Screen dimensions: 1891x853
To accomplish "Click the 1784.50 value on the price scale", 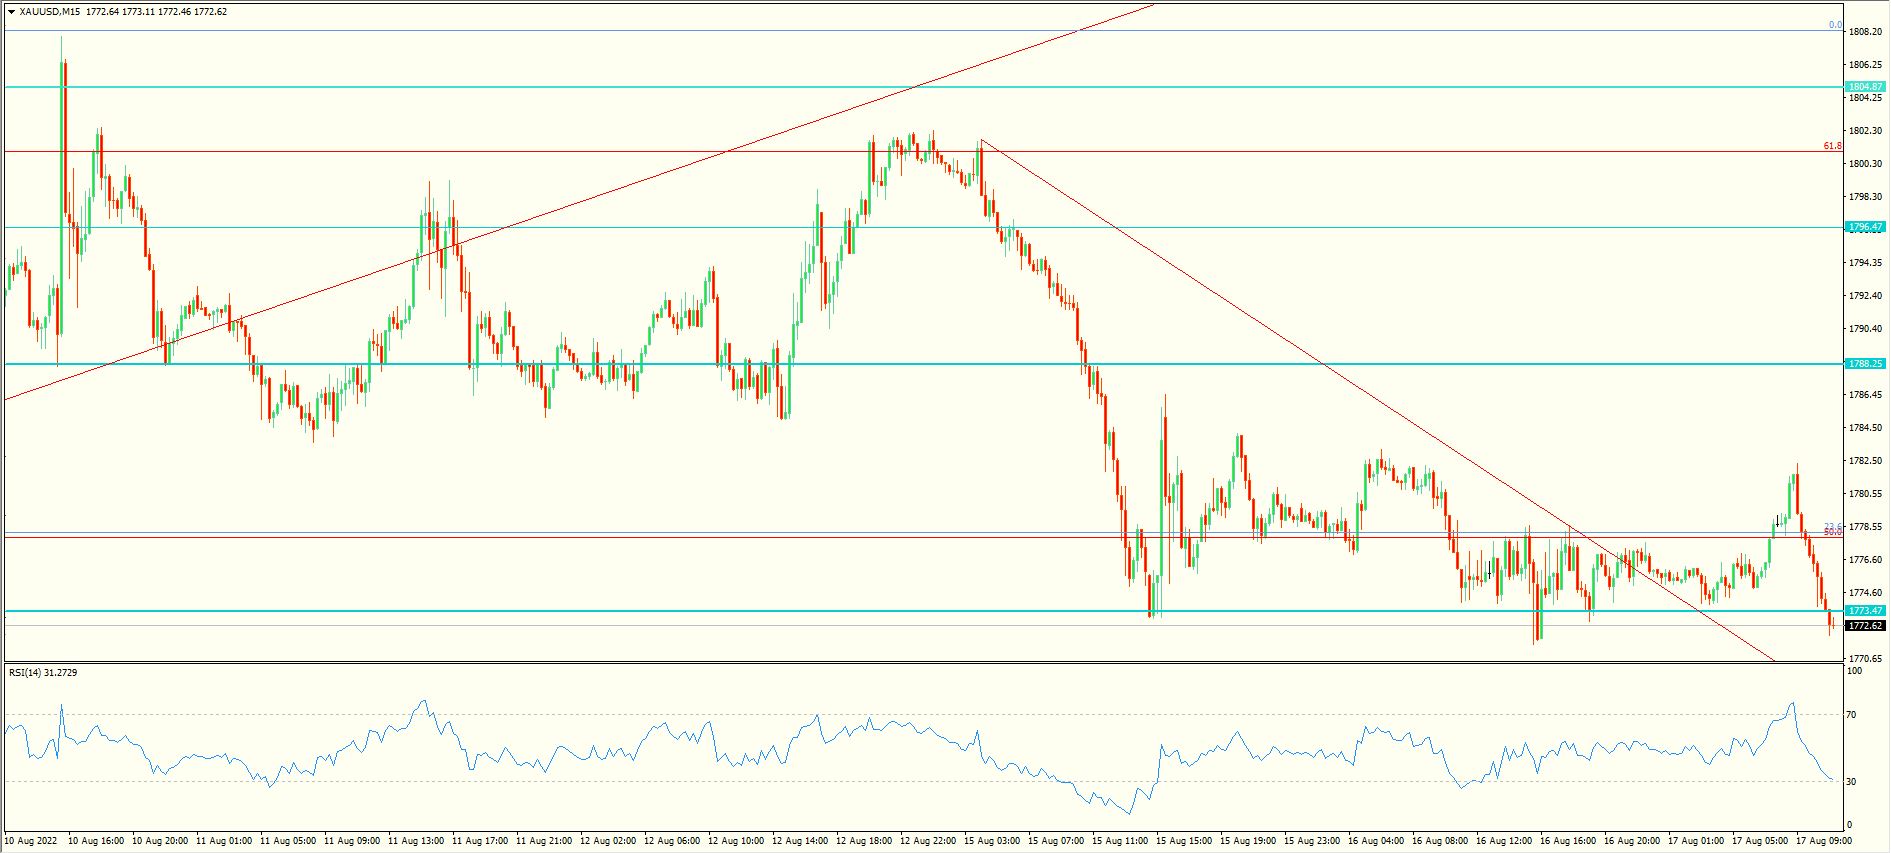I will [x=1866, y=428].
